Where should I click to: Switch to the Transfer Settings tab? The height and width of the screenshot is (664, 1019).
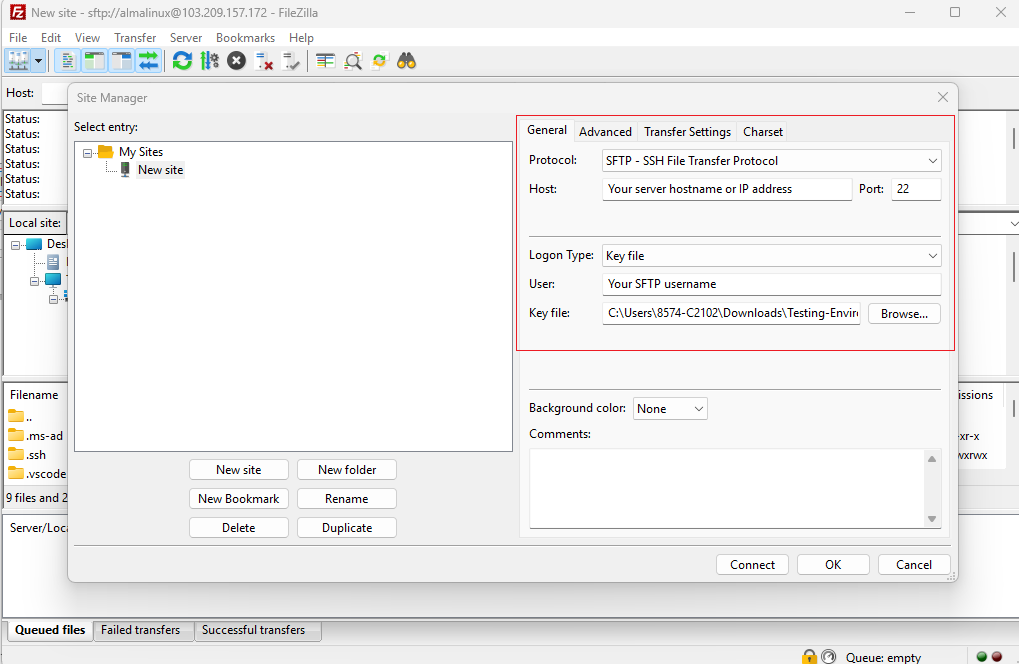click(687, 132)
